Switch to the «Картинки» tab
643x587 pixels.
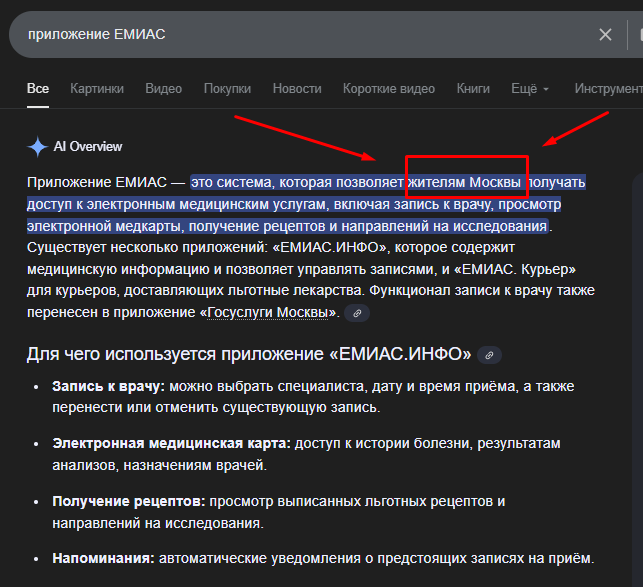tap(97, 89)
